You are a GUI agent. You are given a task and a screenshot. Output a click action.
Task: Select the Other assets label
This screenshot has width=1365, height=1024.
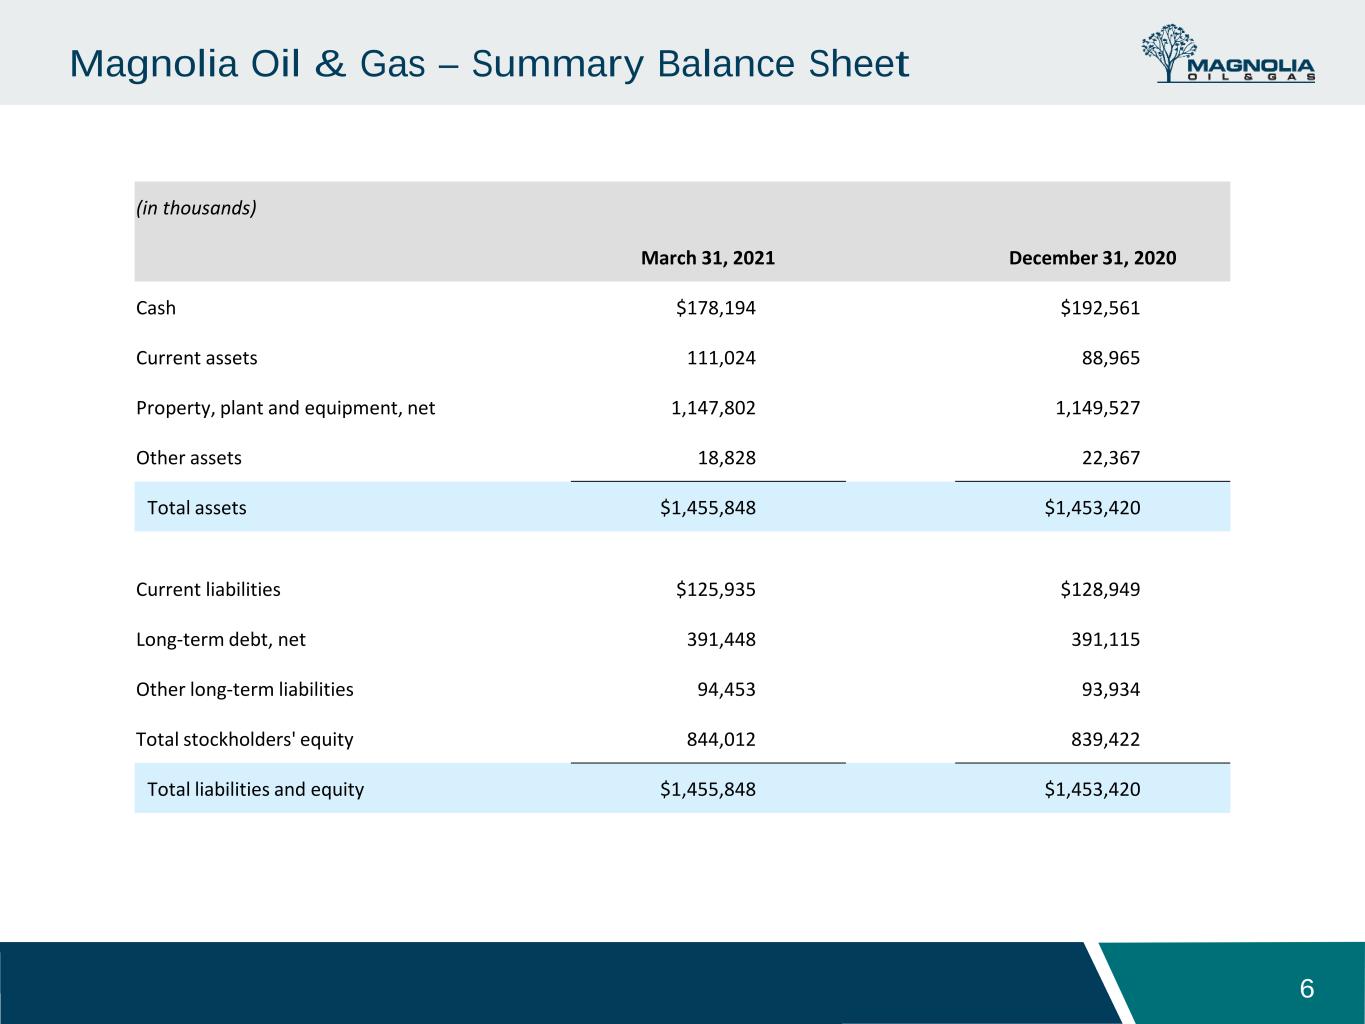click(x=189, y=458)
